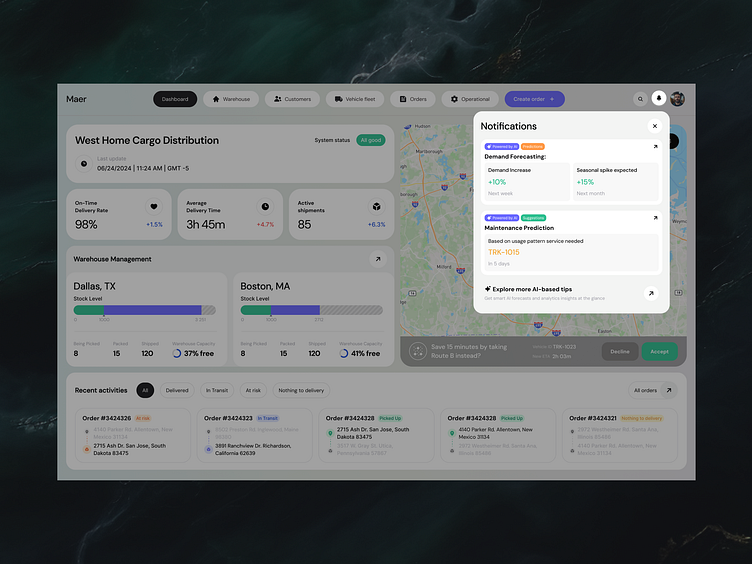Click the Active shipments box icon

point(376,206)
